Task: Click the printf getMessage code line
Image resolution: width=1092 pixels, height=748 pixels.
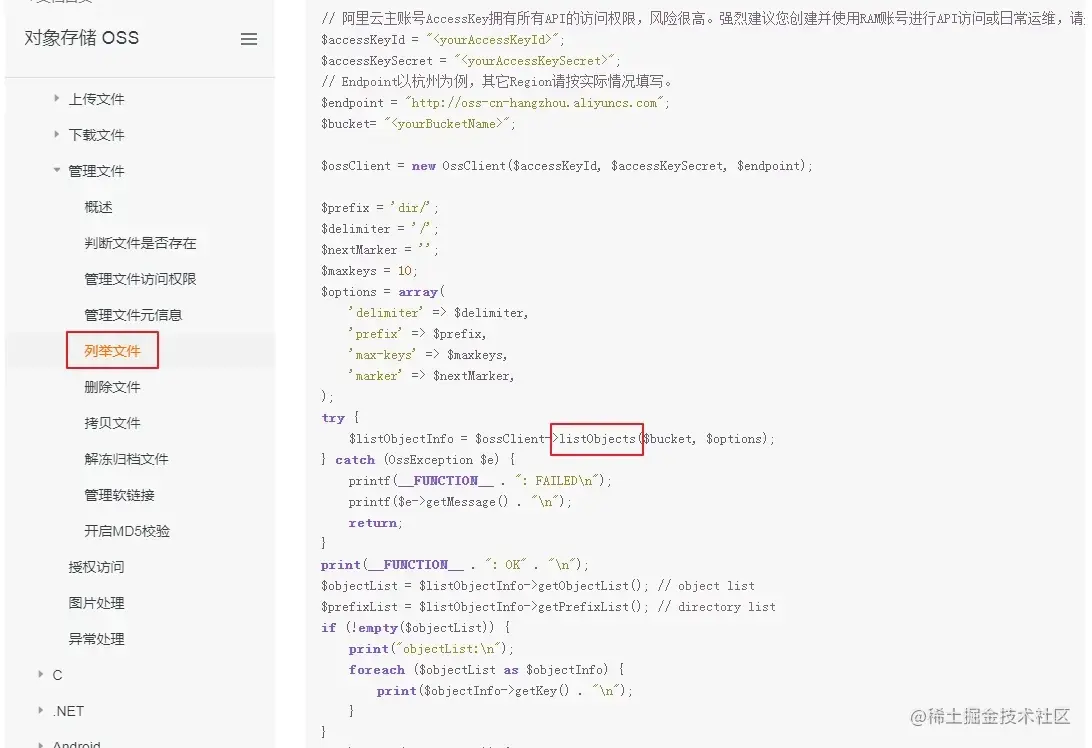Action: click(x=460, y=501)
